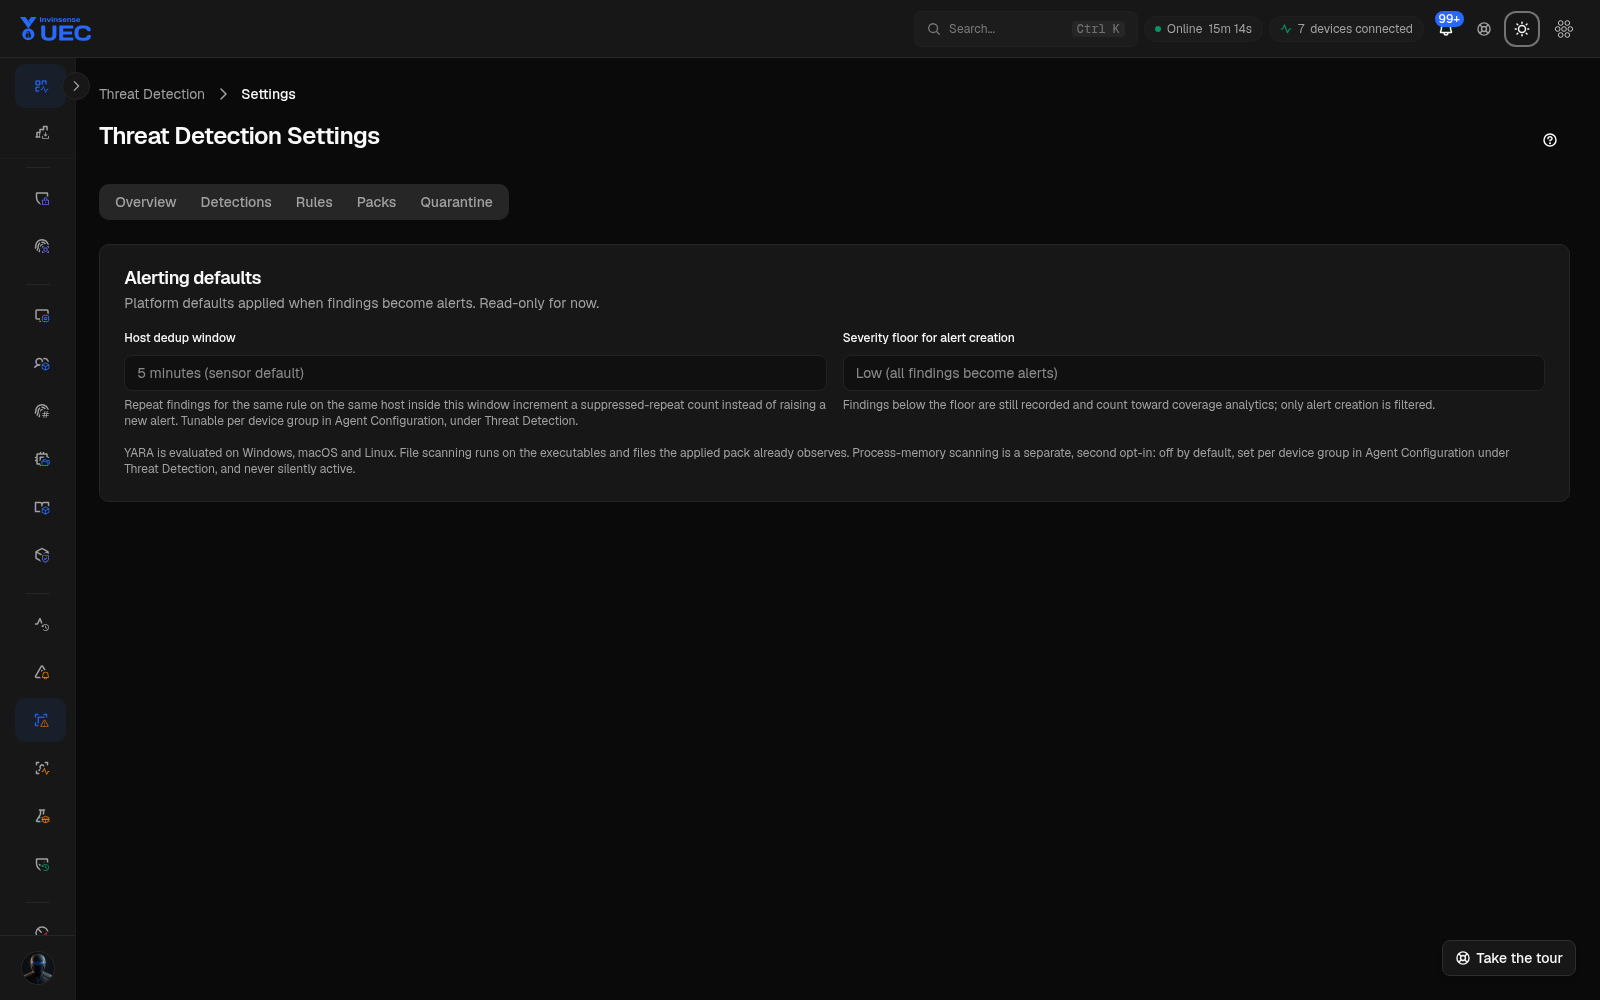Screen dimensions: 1600x1000
Task: Click the highlighted scan-with-warning threat detection icon
Action: pos(41,720)
